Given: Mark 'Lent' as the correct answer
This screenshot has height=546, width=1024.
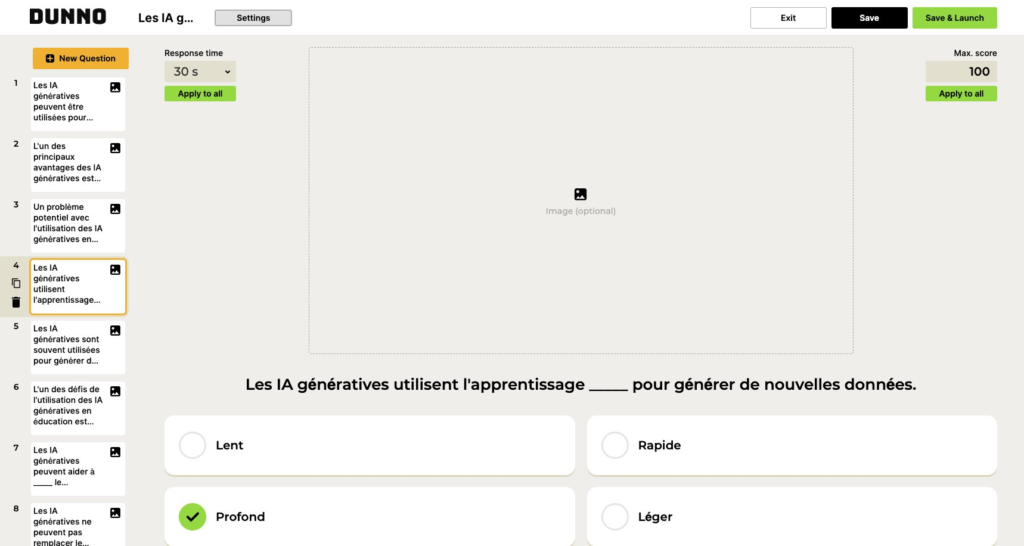Looking at the screenshot, I should point(192,445).
